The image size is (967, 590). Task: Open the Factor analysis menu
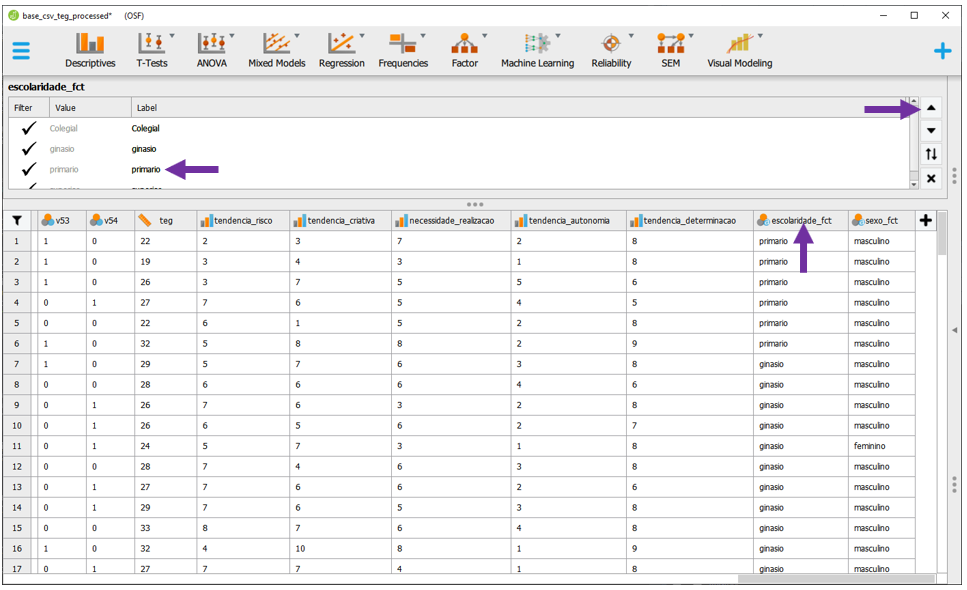click(x=464, y=50)
